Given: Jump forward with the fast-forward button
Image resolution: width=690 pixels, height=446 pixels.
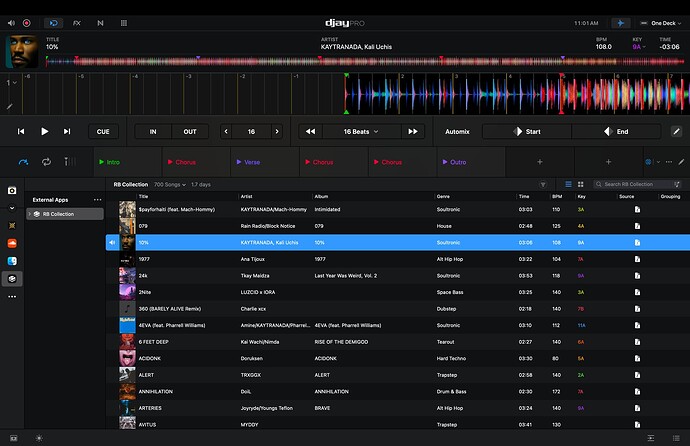Looking at the screenshot, I should pos(413,132).
